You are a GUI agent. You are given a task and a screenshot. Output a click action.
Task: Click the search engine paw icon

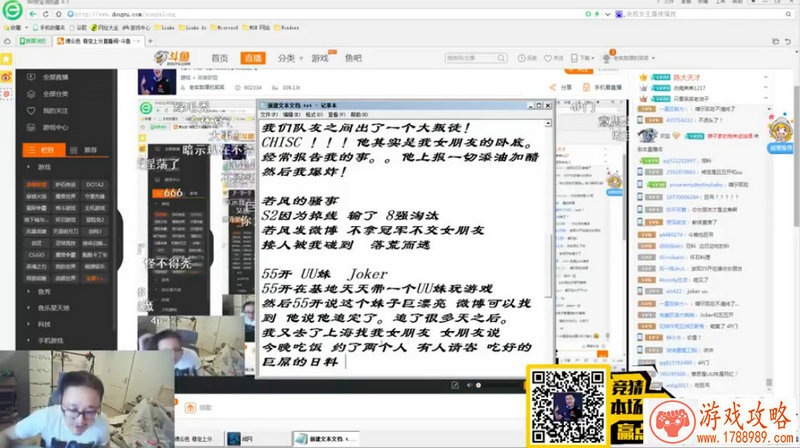pyautogui.click(x=619, y=14)
